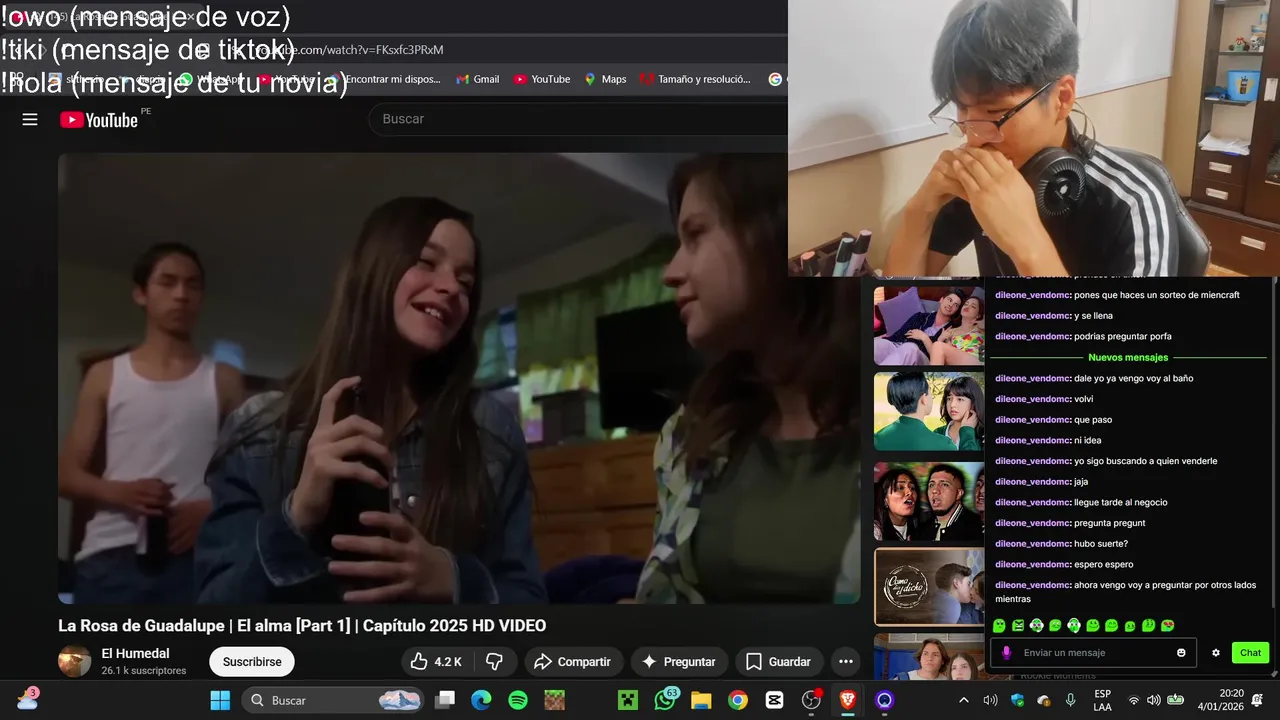Open the weather widget with 3 badge
The height and width of the screenshot is (720, 1280).
point(27,700)
